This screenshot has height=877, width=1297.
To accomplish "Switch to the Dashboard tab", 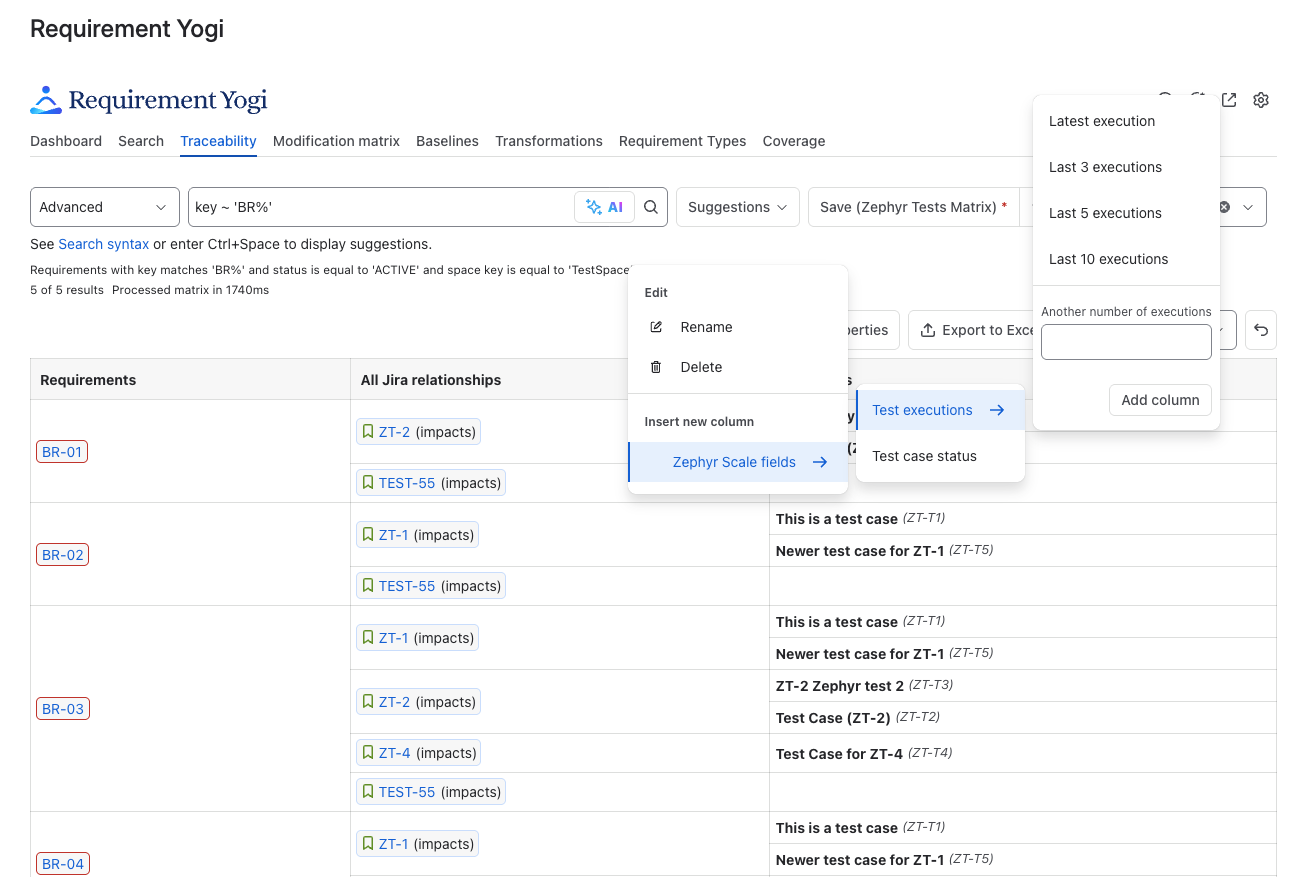I will click(x=66, y=141).
